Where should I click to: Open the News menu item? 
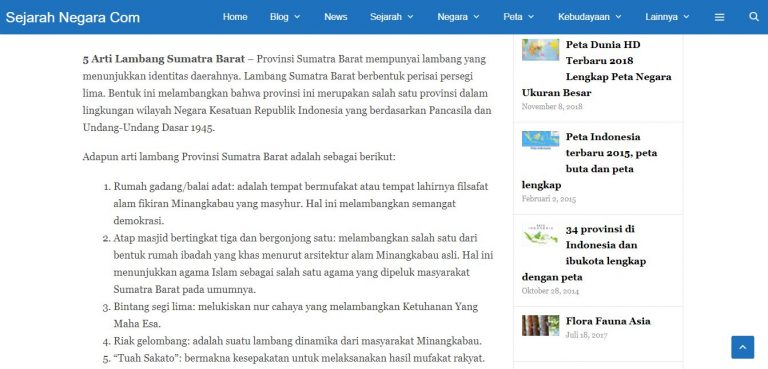[x=336, y=17]
